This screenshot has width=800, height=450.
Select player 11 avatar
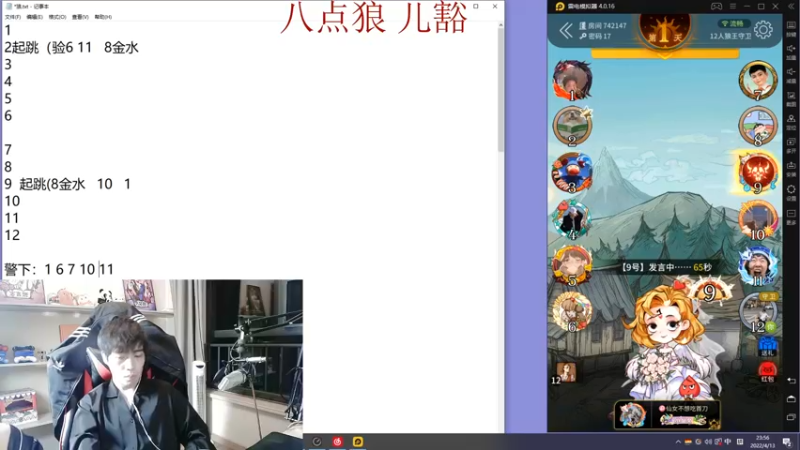click(758, 266)
